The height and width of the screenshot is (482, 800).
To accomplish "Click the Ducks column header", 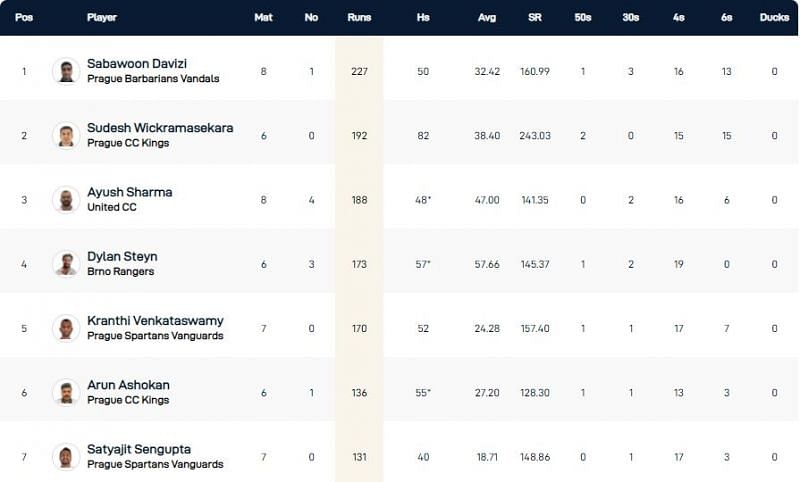I will click(x=773, y=18).
